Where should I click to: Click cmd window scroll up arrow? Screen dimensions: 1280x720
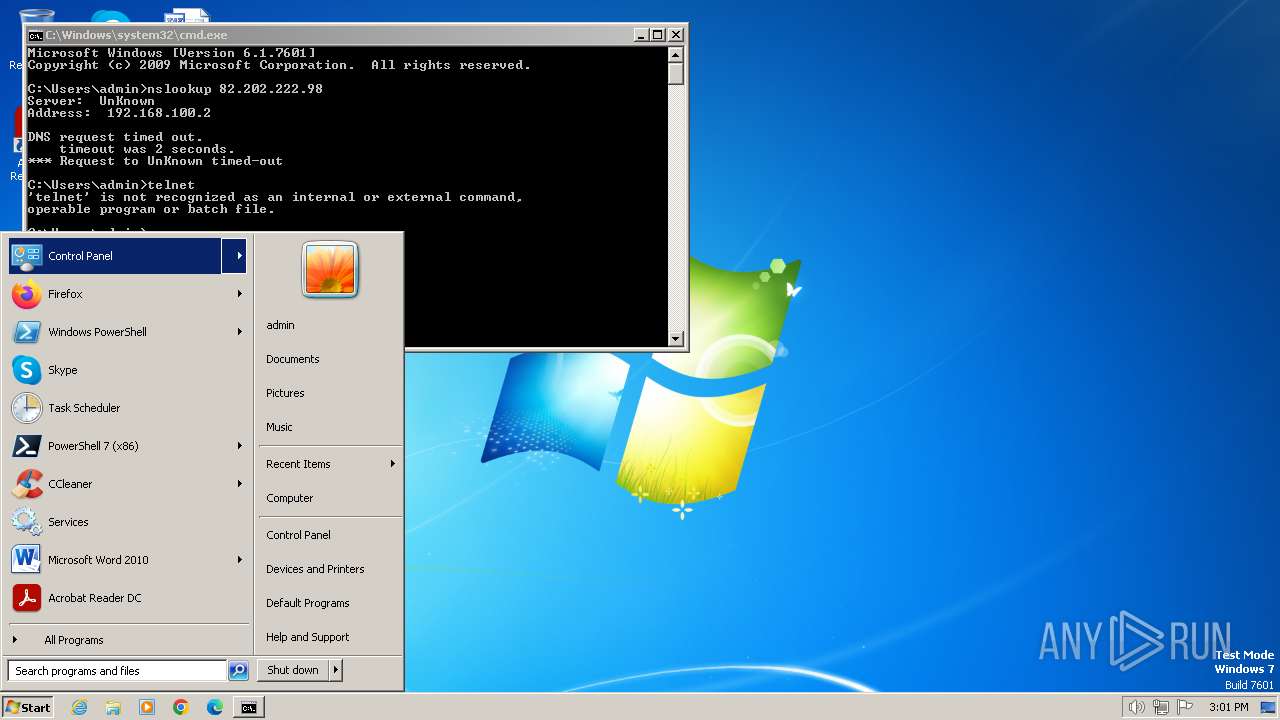point(676,55)
